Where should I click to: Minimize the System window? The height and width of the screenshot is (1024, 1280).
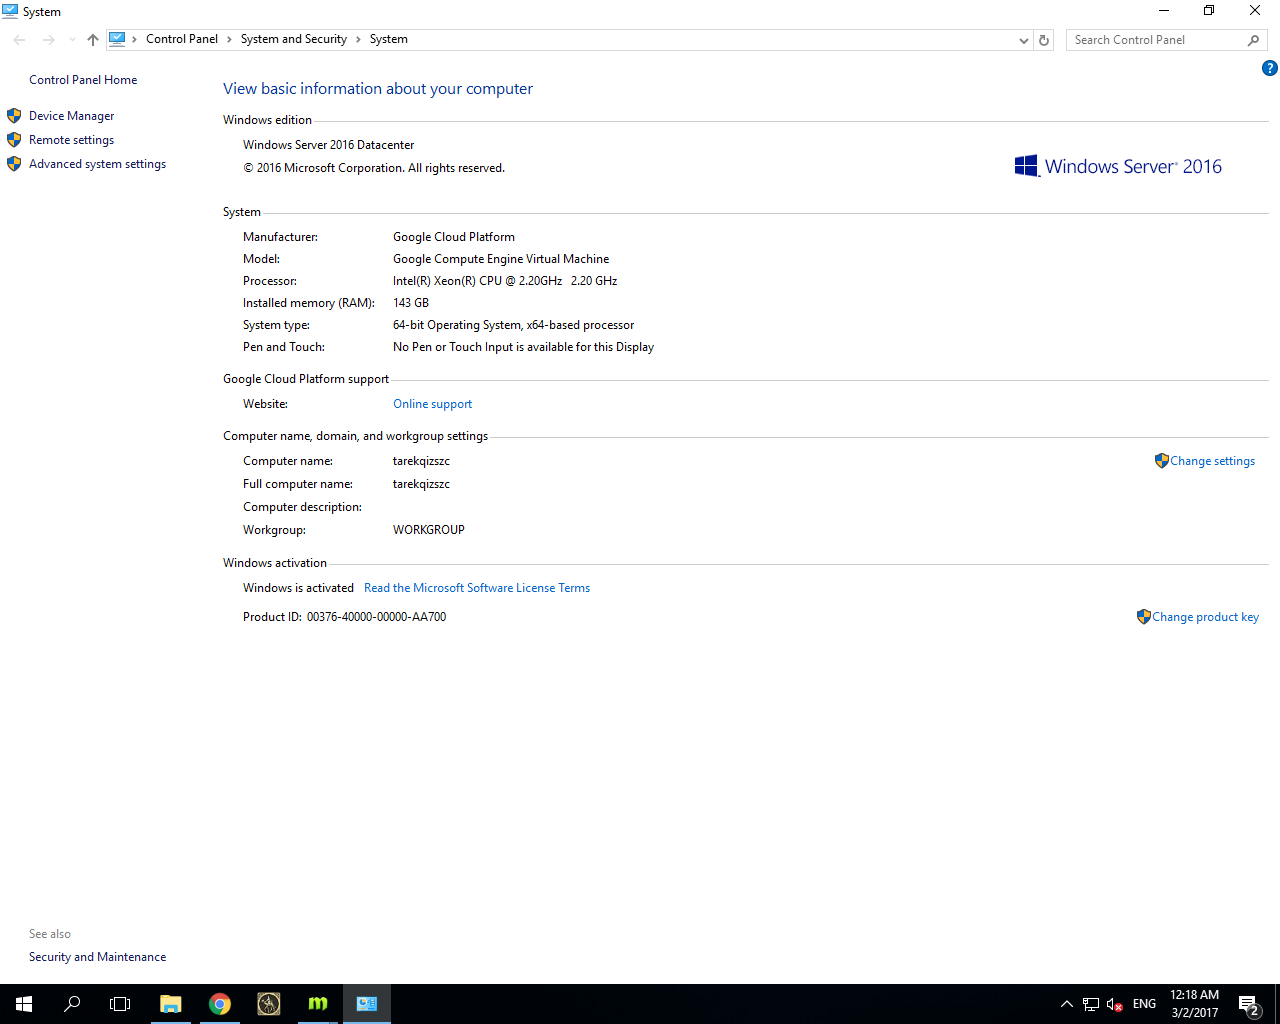pyautogui.click(x=1163, y=11)
